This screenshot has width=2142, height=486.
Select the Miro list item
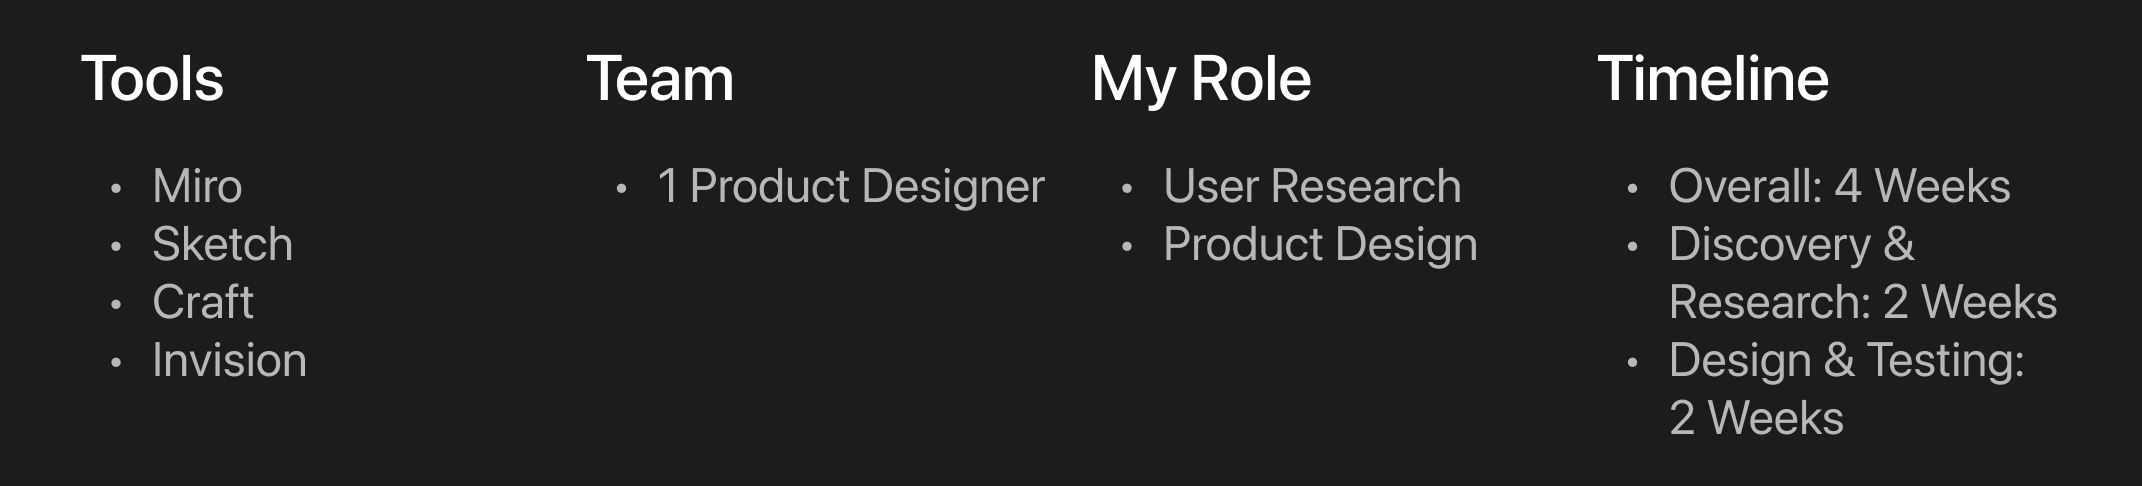(197, 187)
